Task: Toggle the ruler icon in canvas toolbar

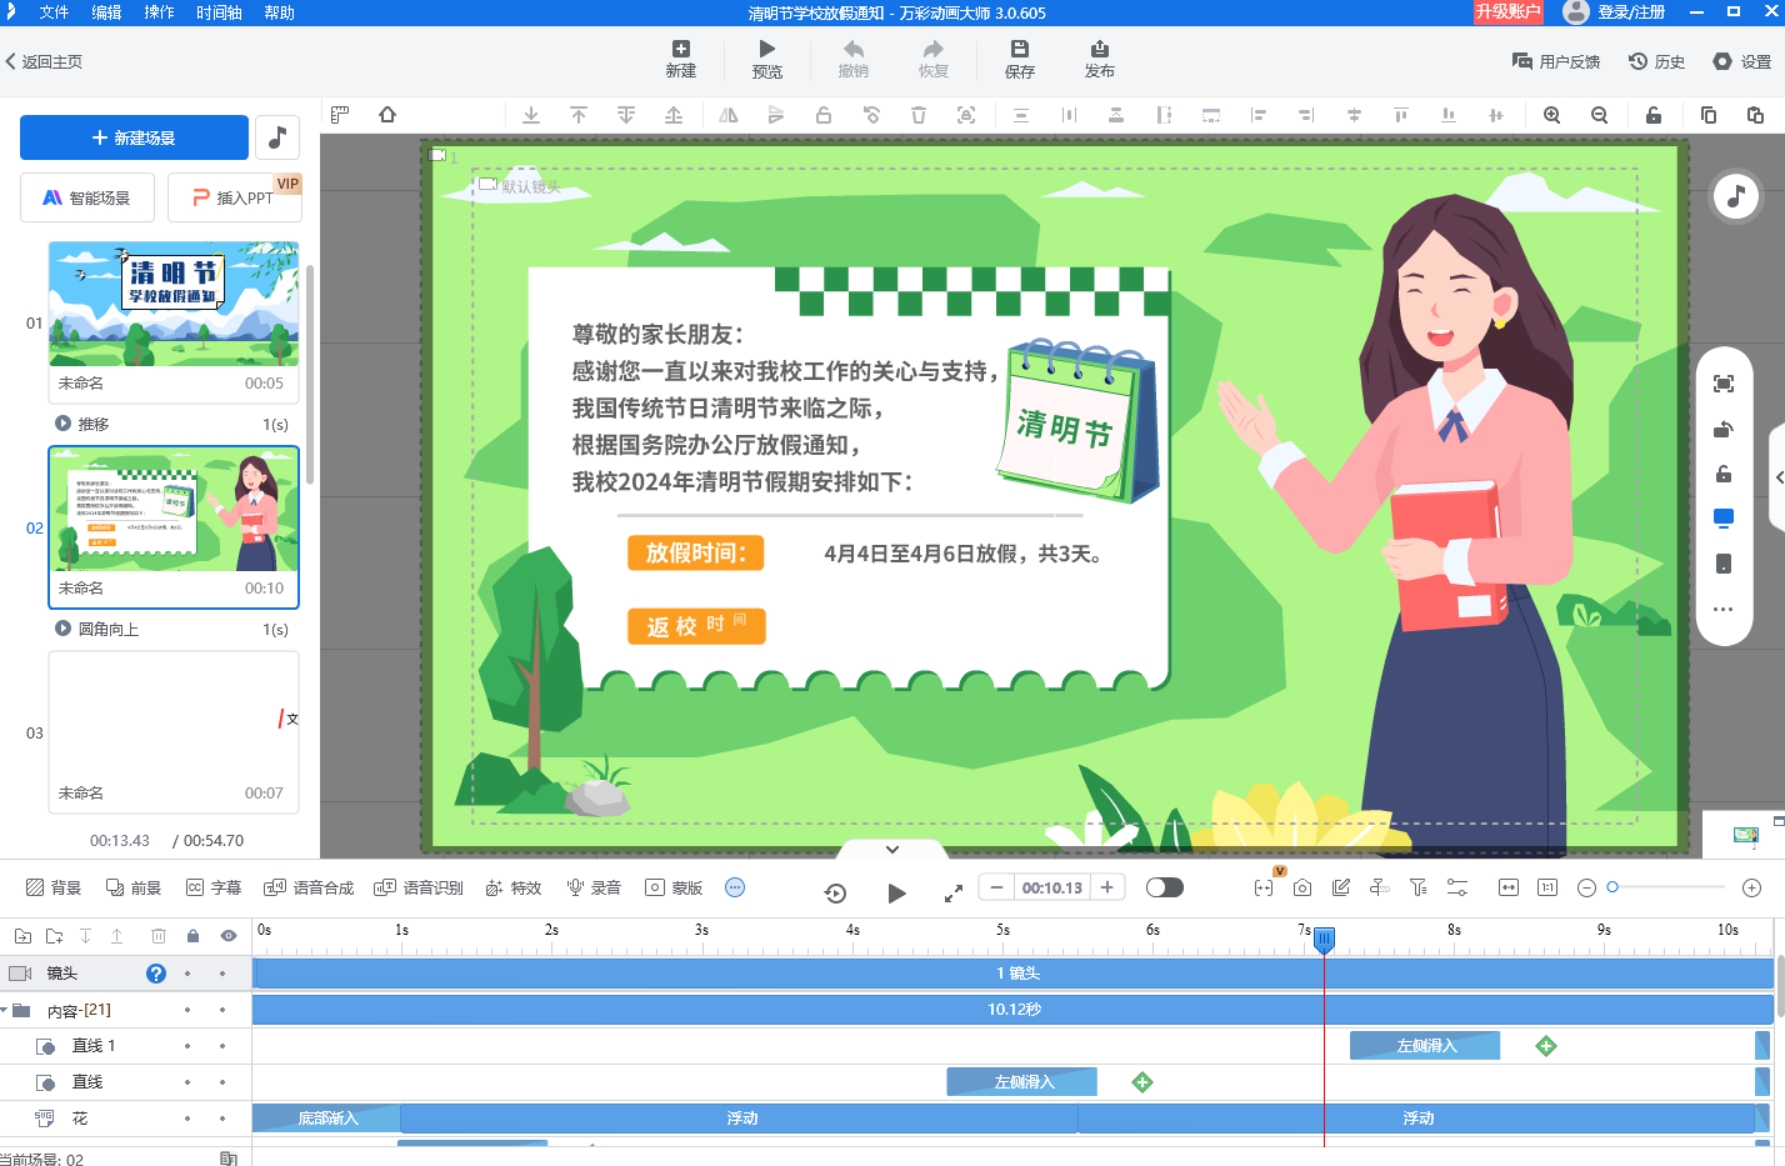Action: coord(340,115)
